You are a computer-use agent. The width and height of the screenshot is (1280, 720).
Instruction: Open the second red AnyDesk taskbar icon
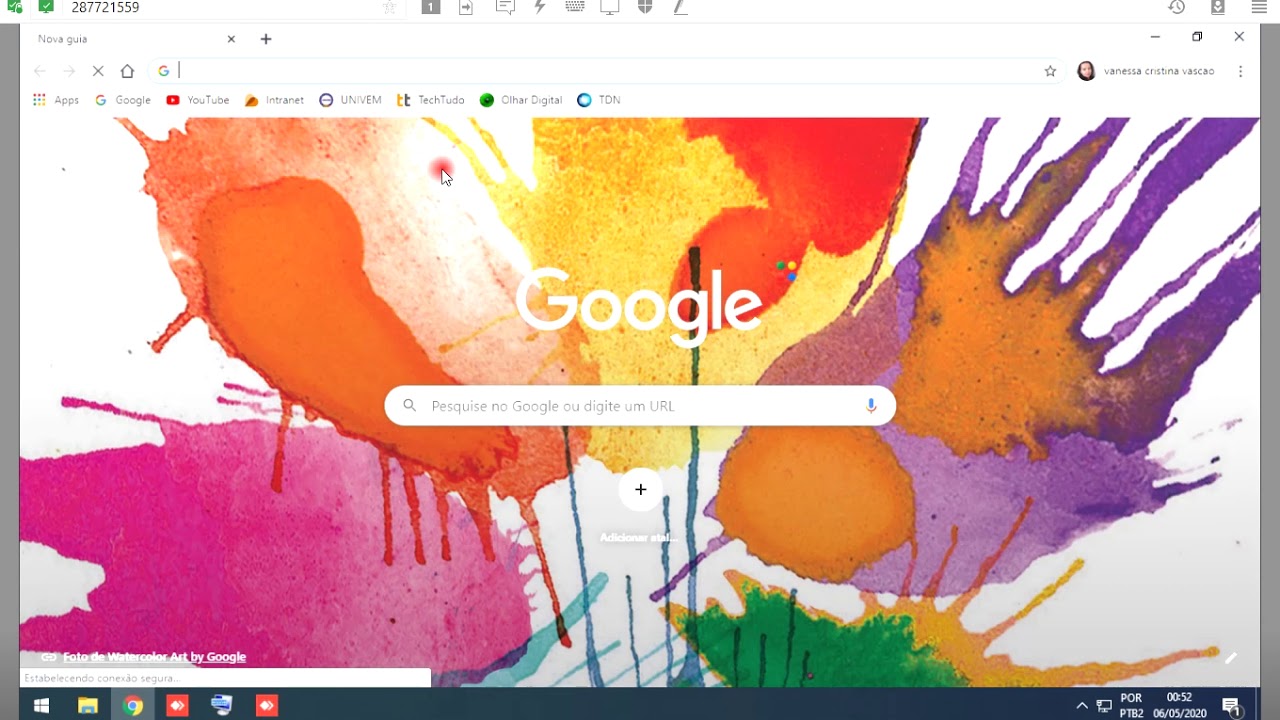tap(267, 706)
